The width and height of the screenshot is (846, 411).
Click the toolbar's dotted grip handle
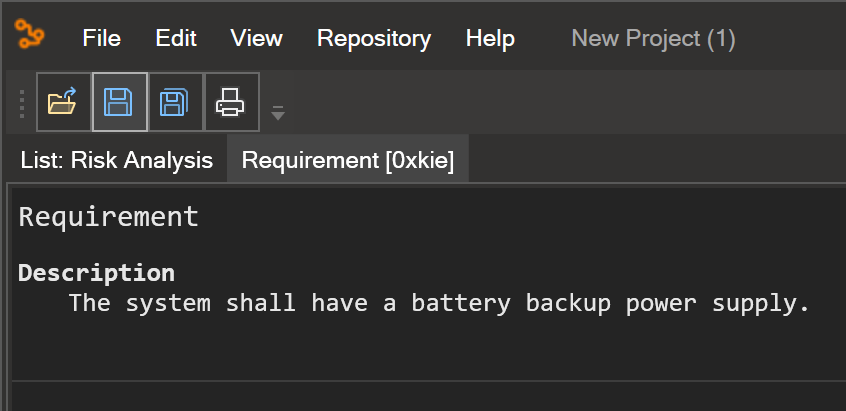[x=22, y=104]
